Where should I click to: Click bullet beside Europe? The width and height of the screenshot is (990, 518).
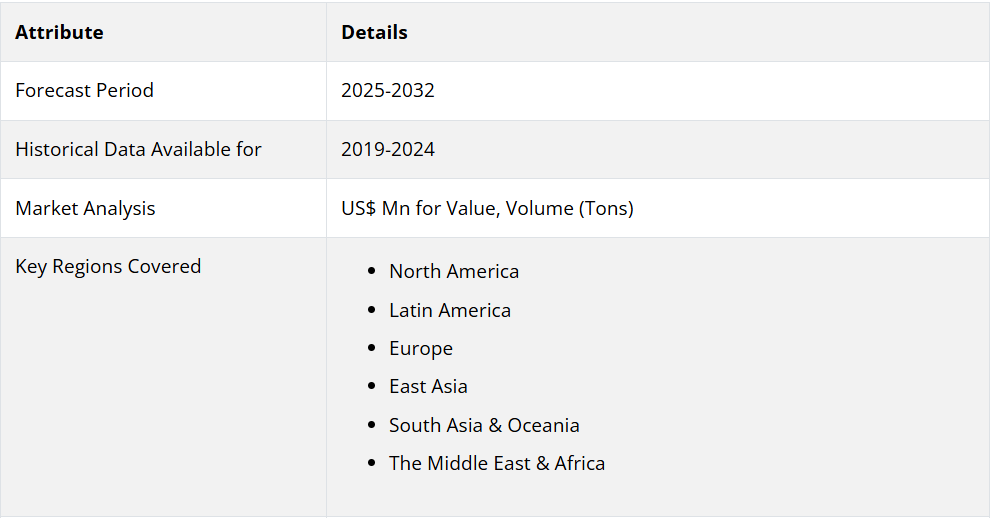(371, 348)
